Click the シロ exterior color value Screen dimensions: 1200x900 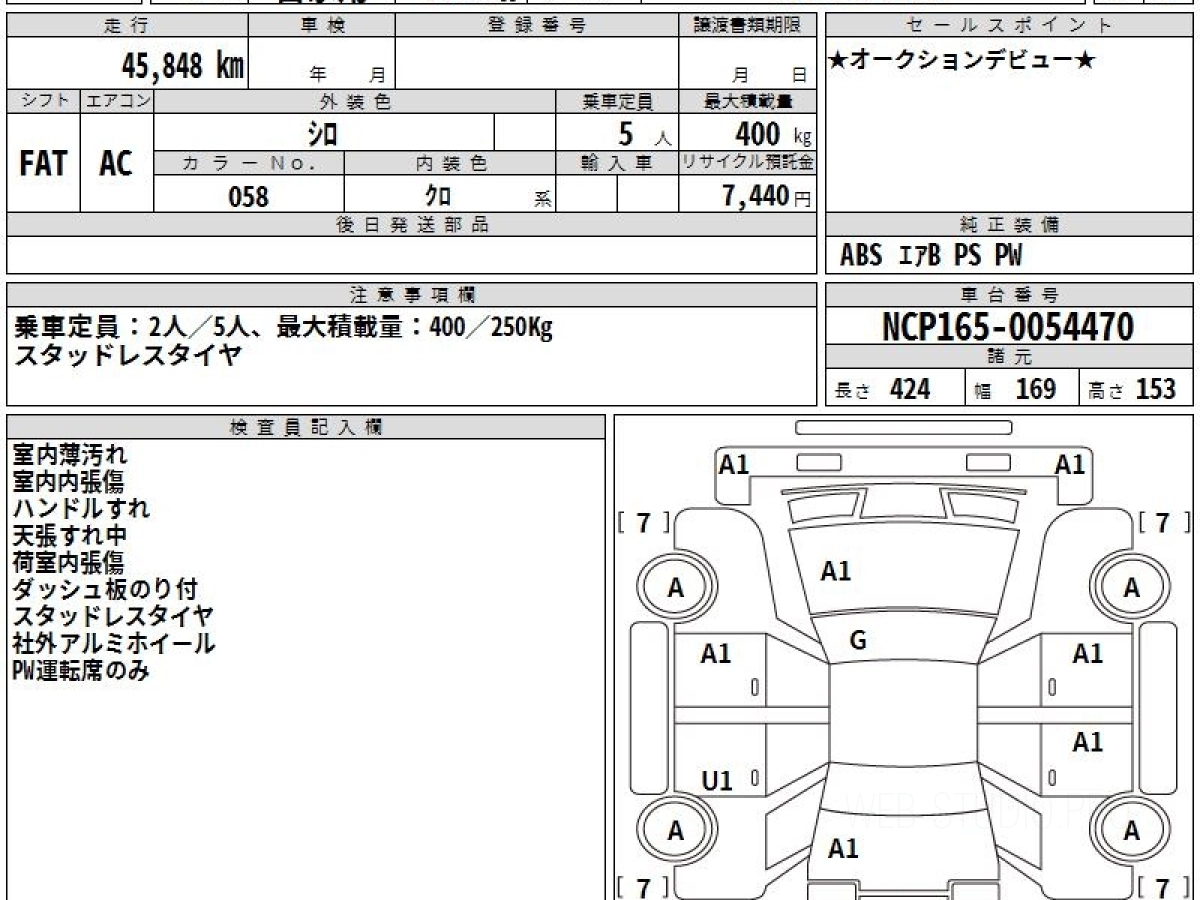click(322, 133)
